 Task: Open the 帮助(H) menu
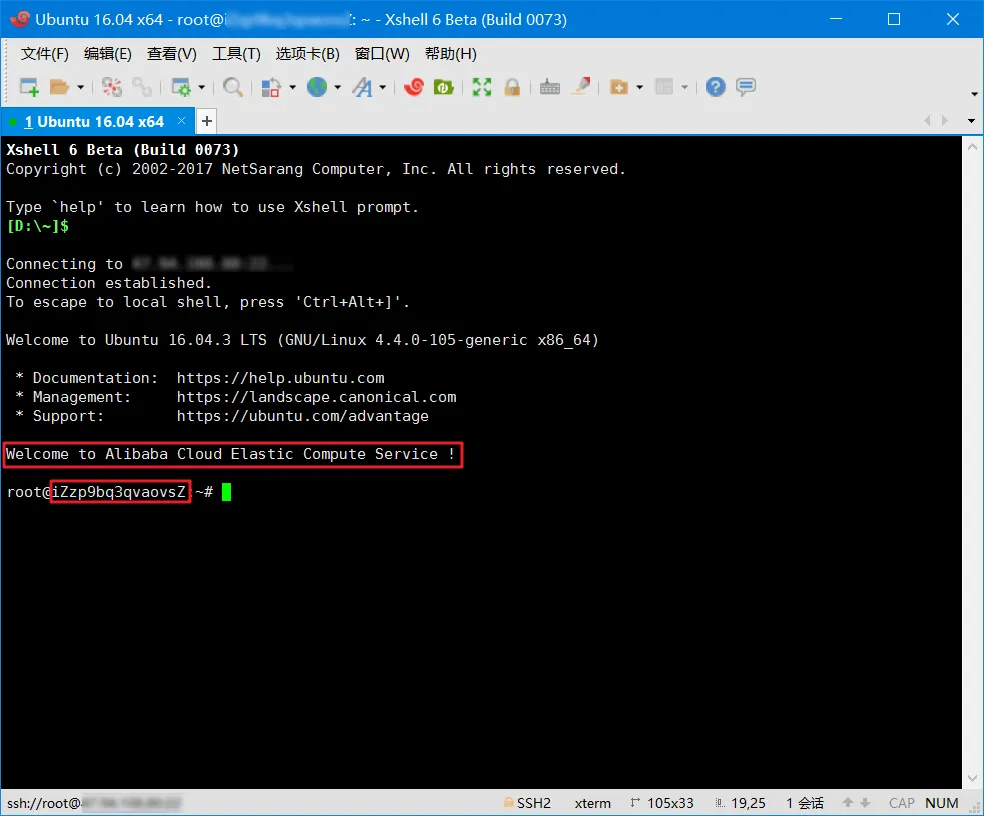[x=451, y=54]
